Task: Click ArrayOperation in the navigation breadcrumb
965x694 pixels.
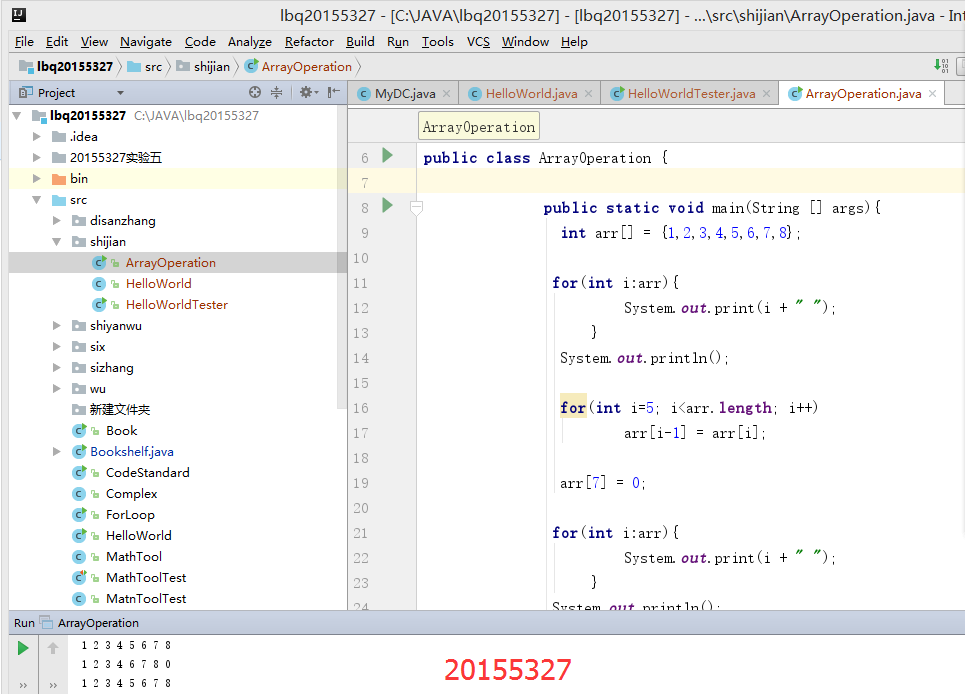Action: coord(298,66)
